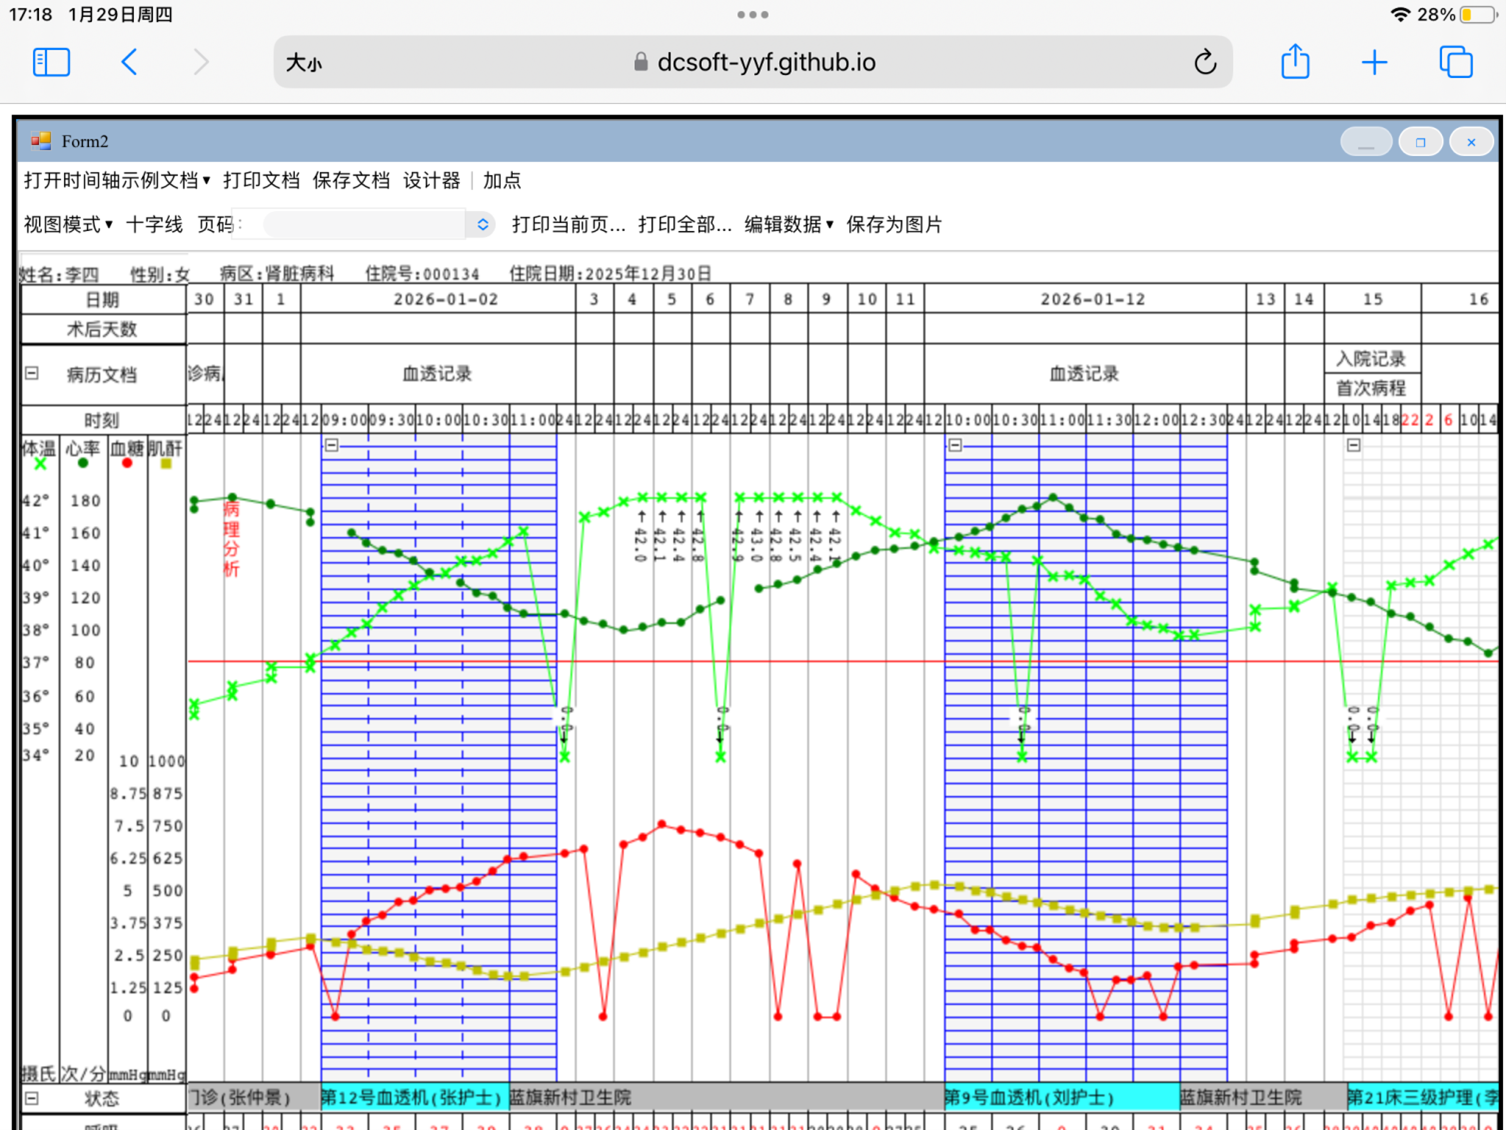Toggle the Safari sidebar panel
Viewport: 1506px width, 1130px height.
click(51, 62)
